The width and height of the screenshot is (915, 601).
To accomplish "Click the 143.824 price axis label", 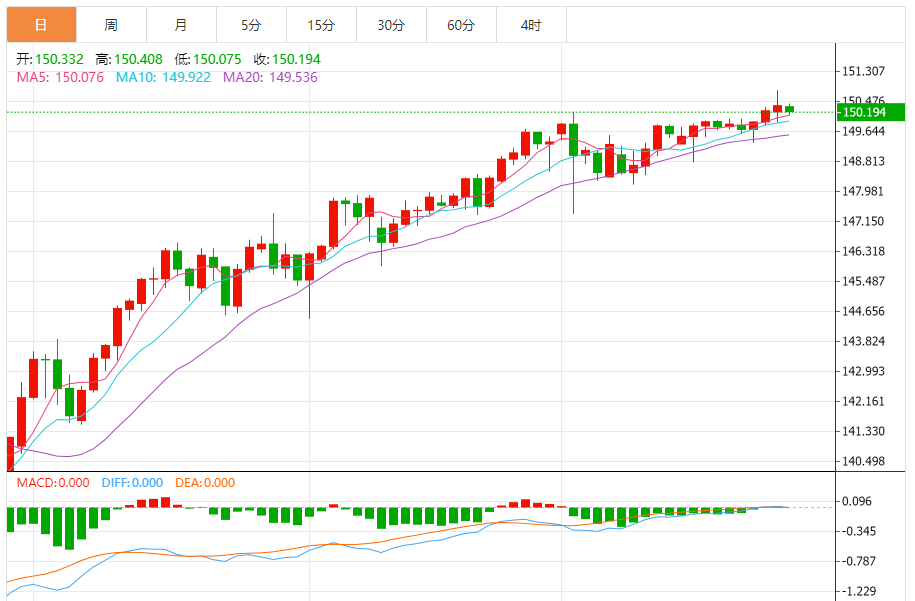I will [863, 341].
